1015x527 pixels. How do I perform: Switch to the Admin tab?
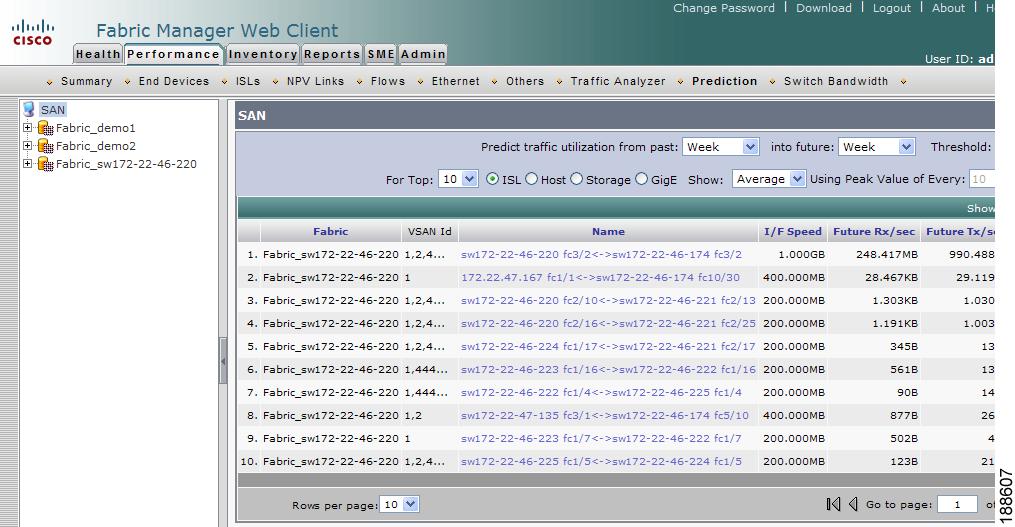point(423,54)
